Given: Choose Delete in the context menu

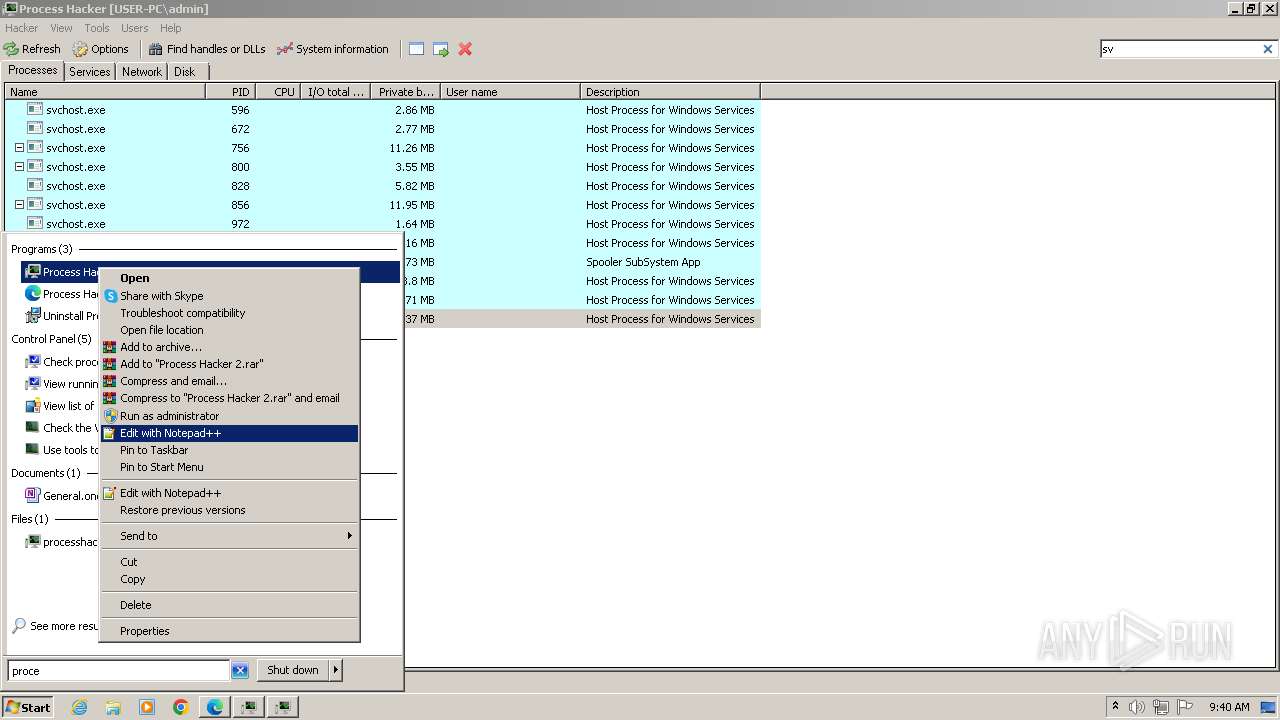Looking at the screenshot, I should 229,605.
